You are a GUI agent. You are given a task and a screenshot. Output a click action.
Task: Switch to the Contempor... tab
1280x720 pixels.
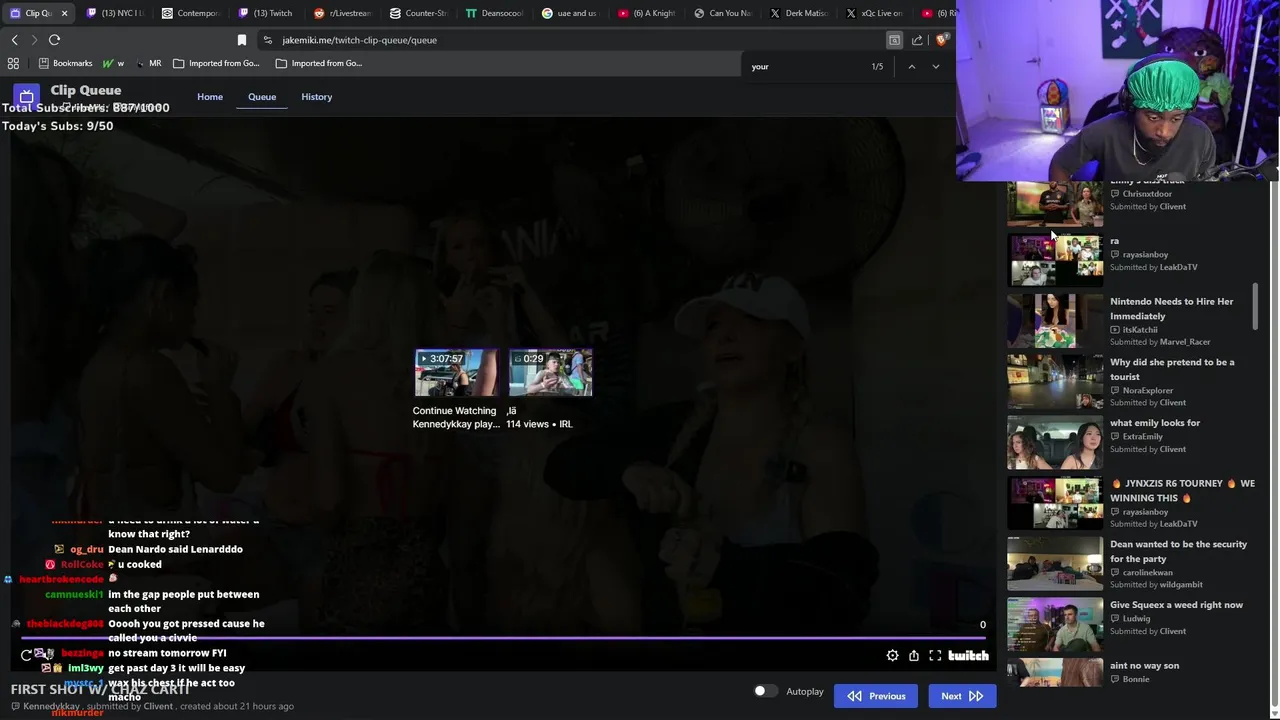(x=190, y=13)
